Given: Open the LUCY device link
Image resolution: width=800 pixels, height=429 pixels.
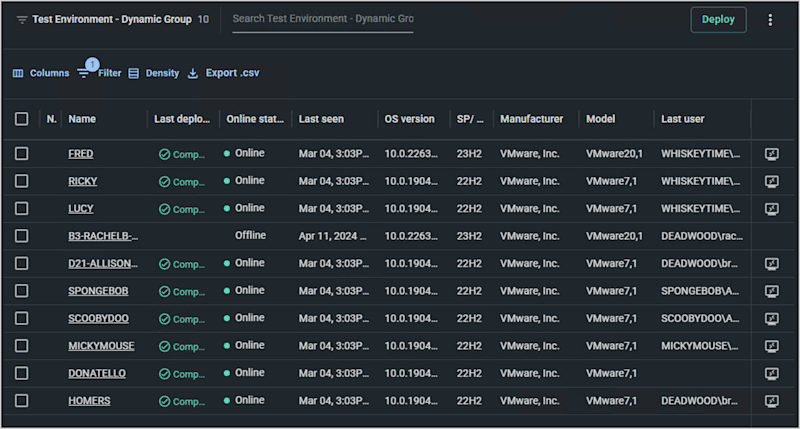Looking at the screenshot, I should (82, 208).
